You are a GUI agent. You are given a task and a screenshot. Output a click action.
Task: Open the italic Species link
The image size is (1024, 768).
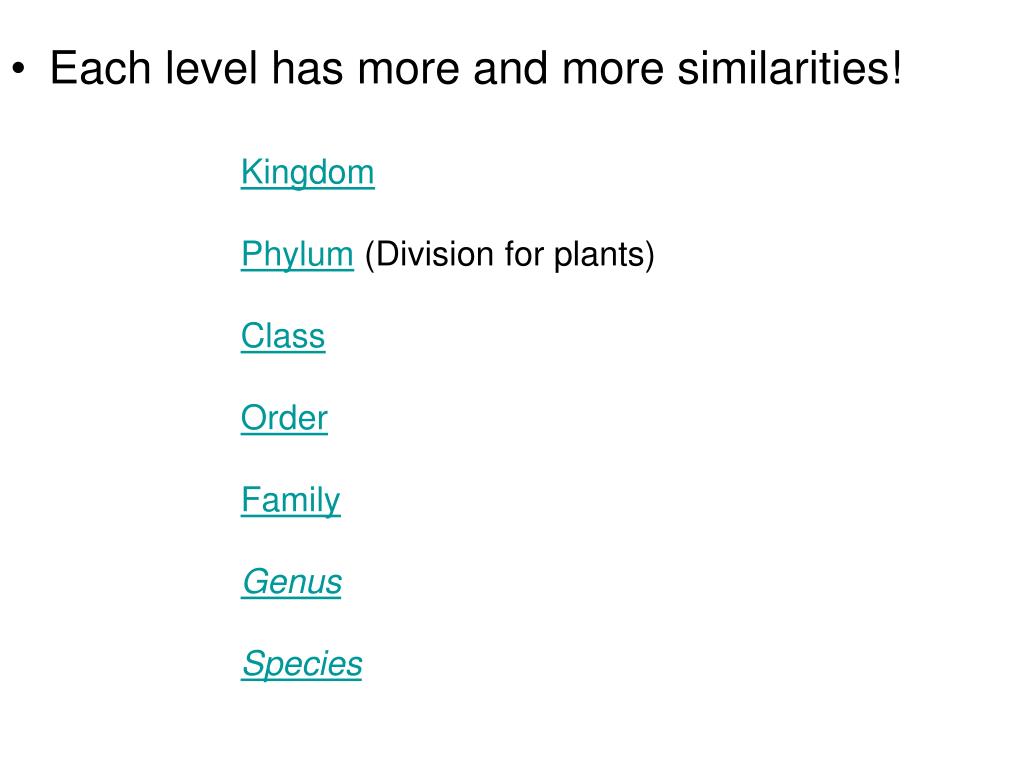pyautogui.click(x=302, y=664)
